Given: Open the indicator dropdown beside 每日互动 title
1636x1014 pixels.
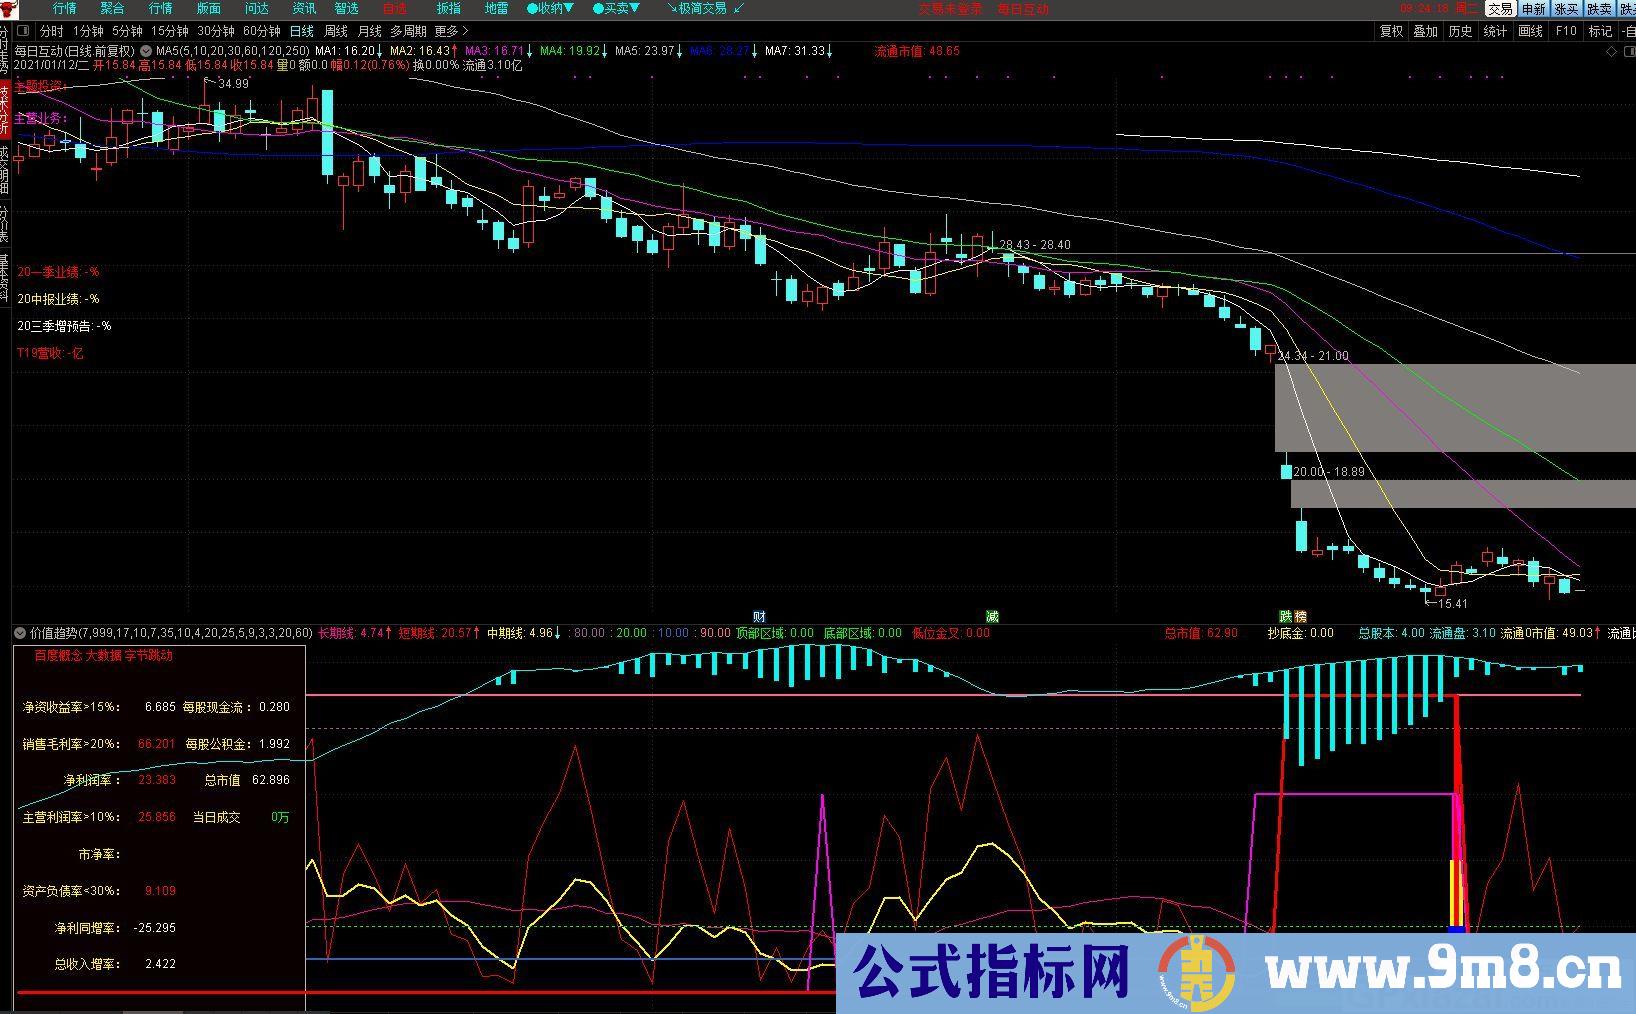Looking at the screenshot, I should click(146, 51).
